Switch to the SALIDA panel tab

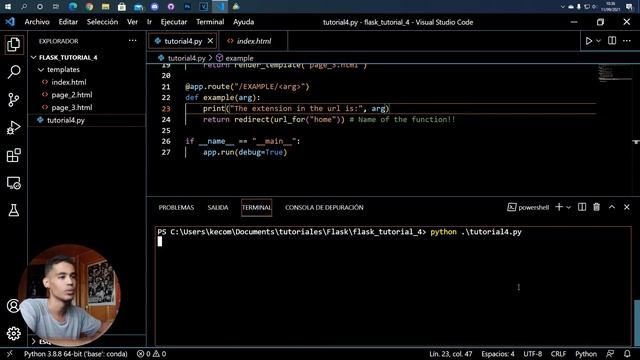218,207
